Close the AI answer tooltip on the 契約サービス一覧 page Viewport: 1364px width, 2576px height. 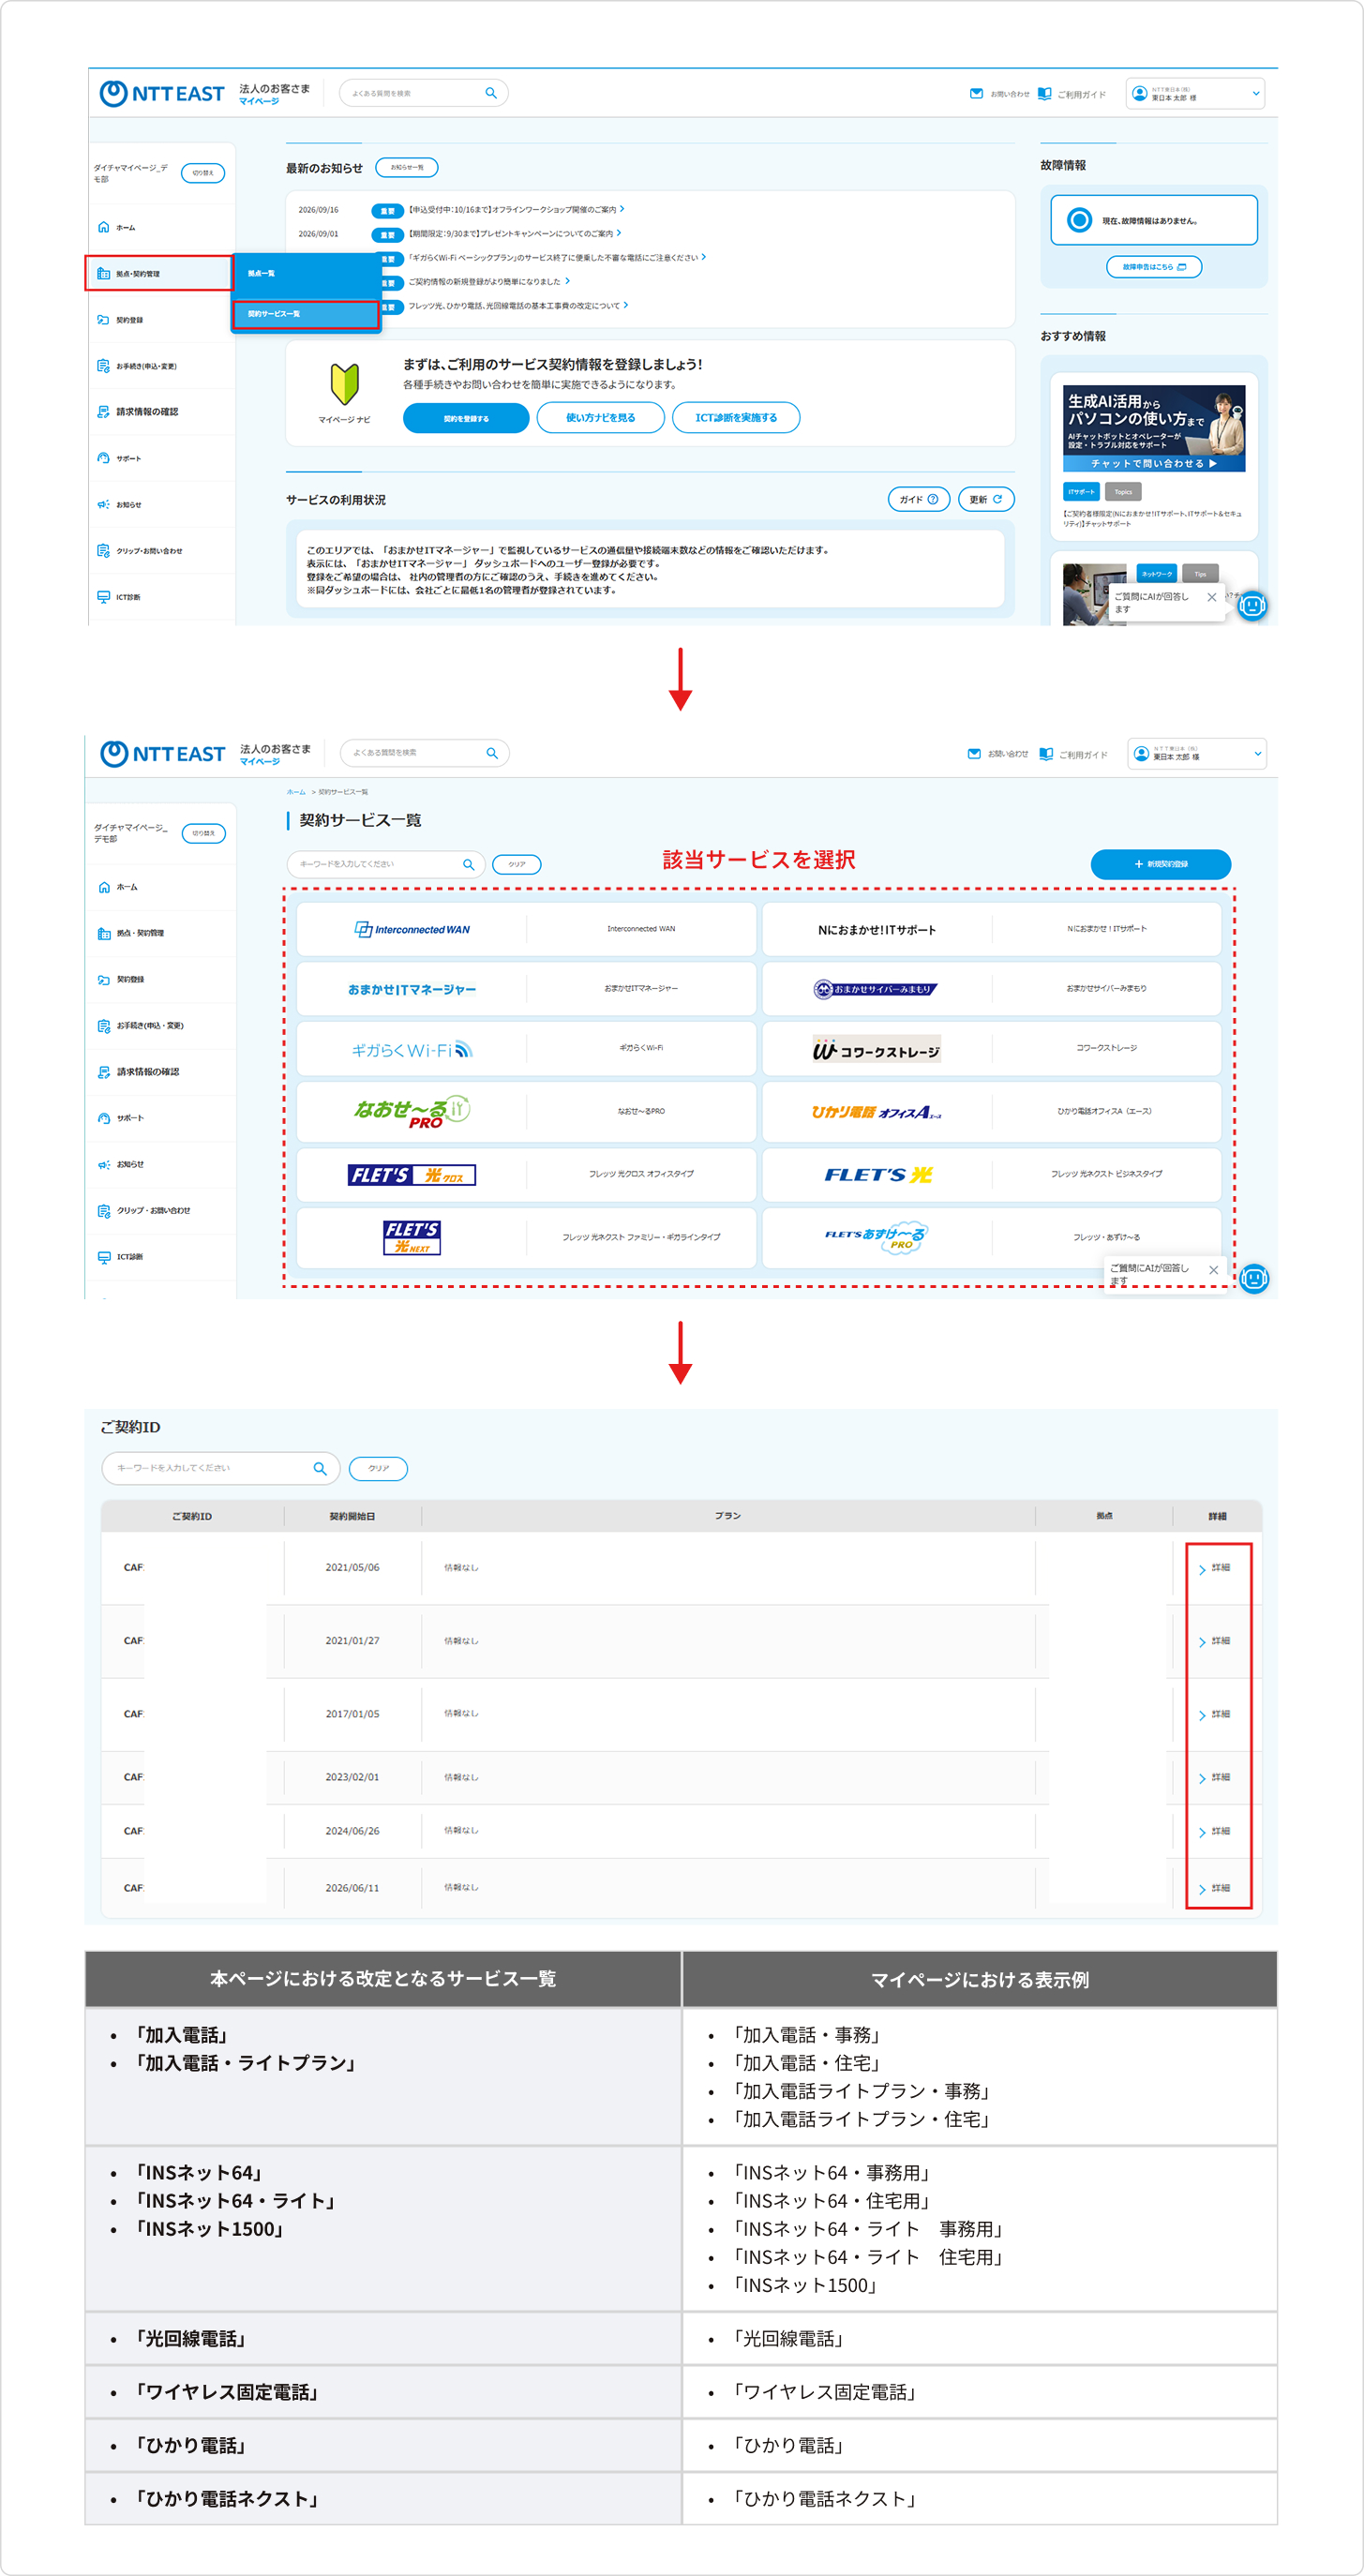1213,1270
